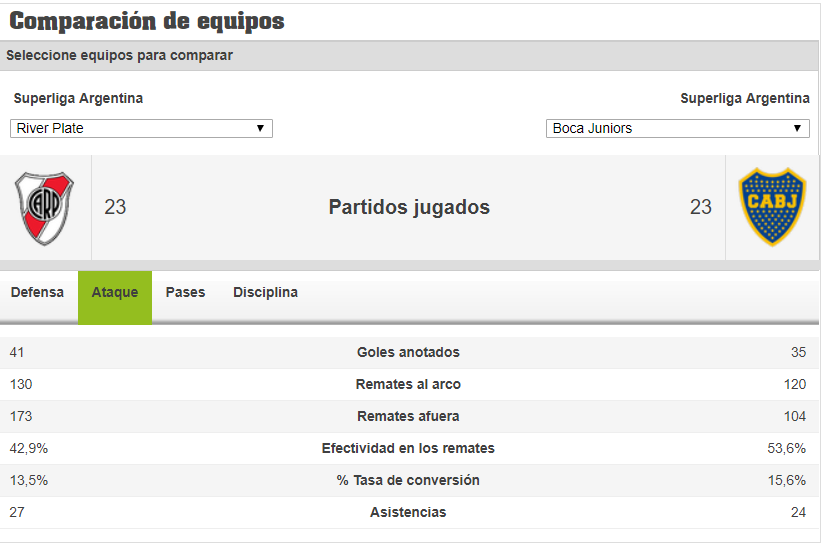This screenshot has height=543, width=825.
Task: Click the Boca Juniors CABJ crest
Action: [772, 207]
